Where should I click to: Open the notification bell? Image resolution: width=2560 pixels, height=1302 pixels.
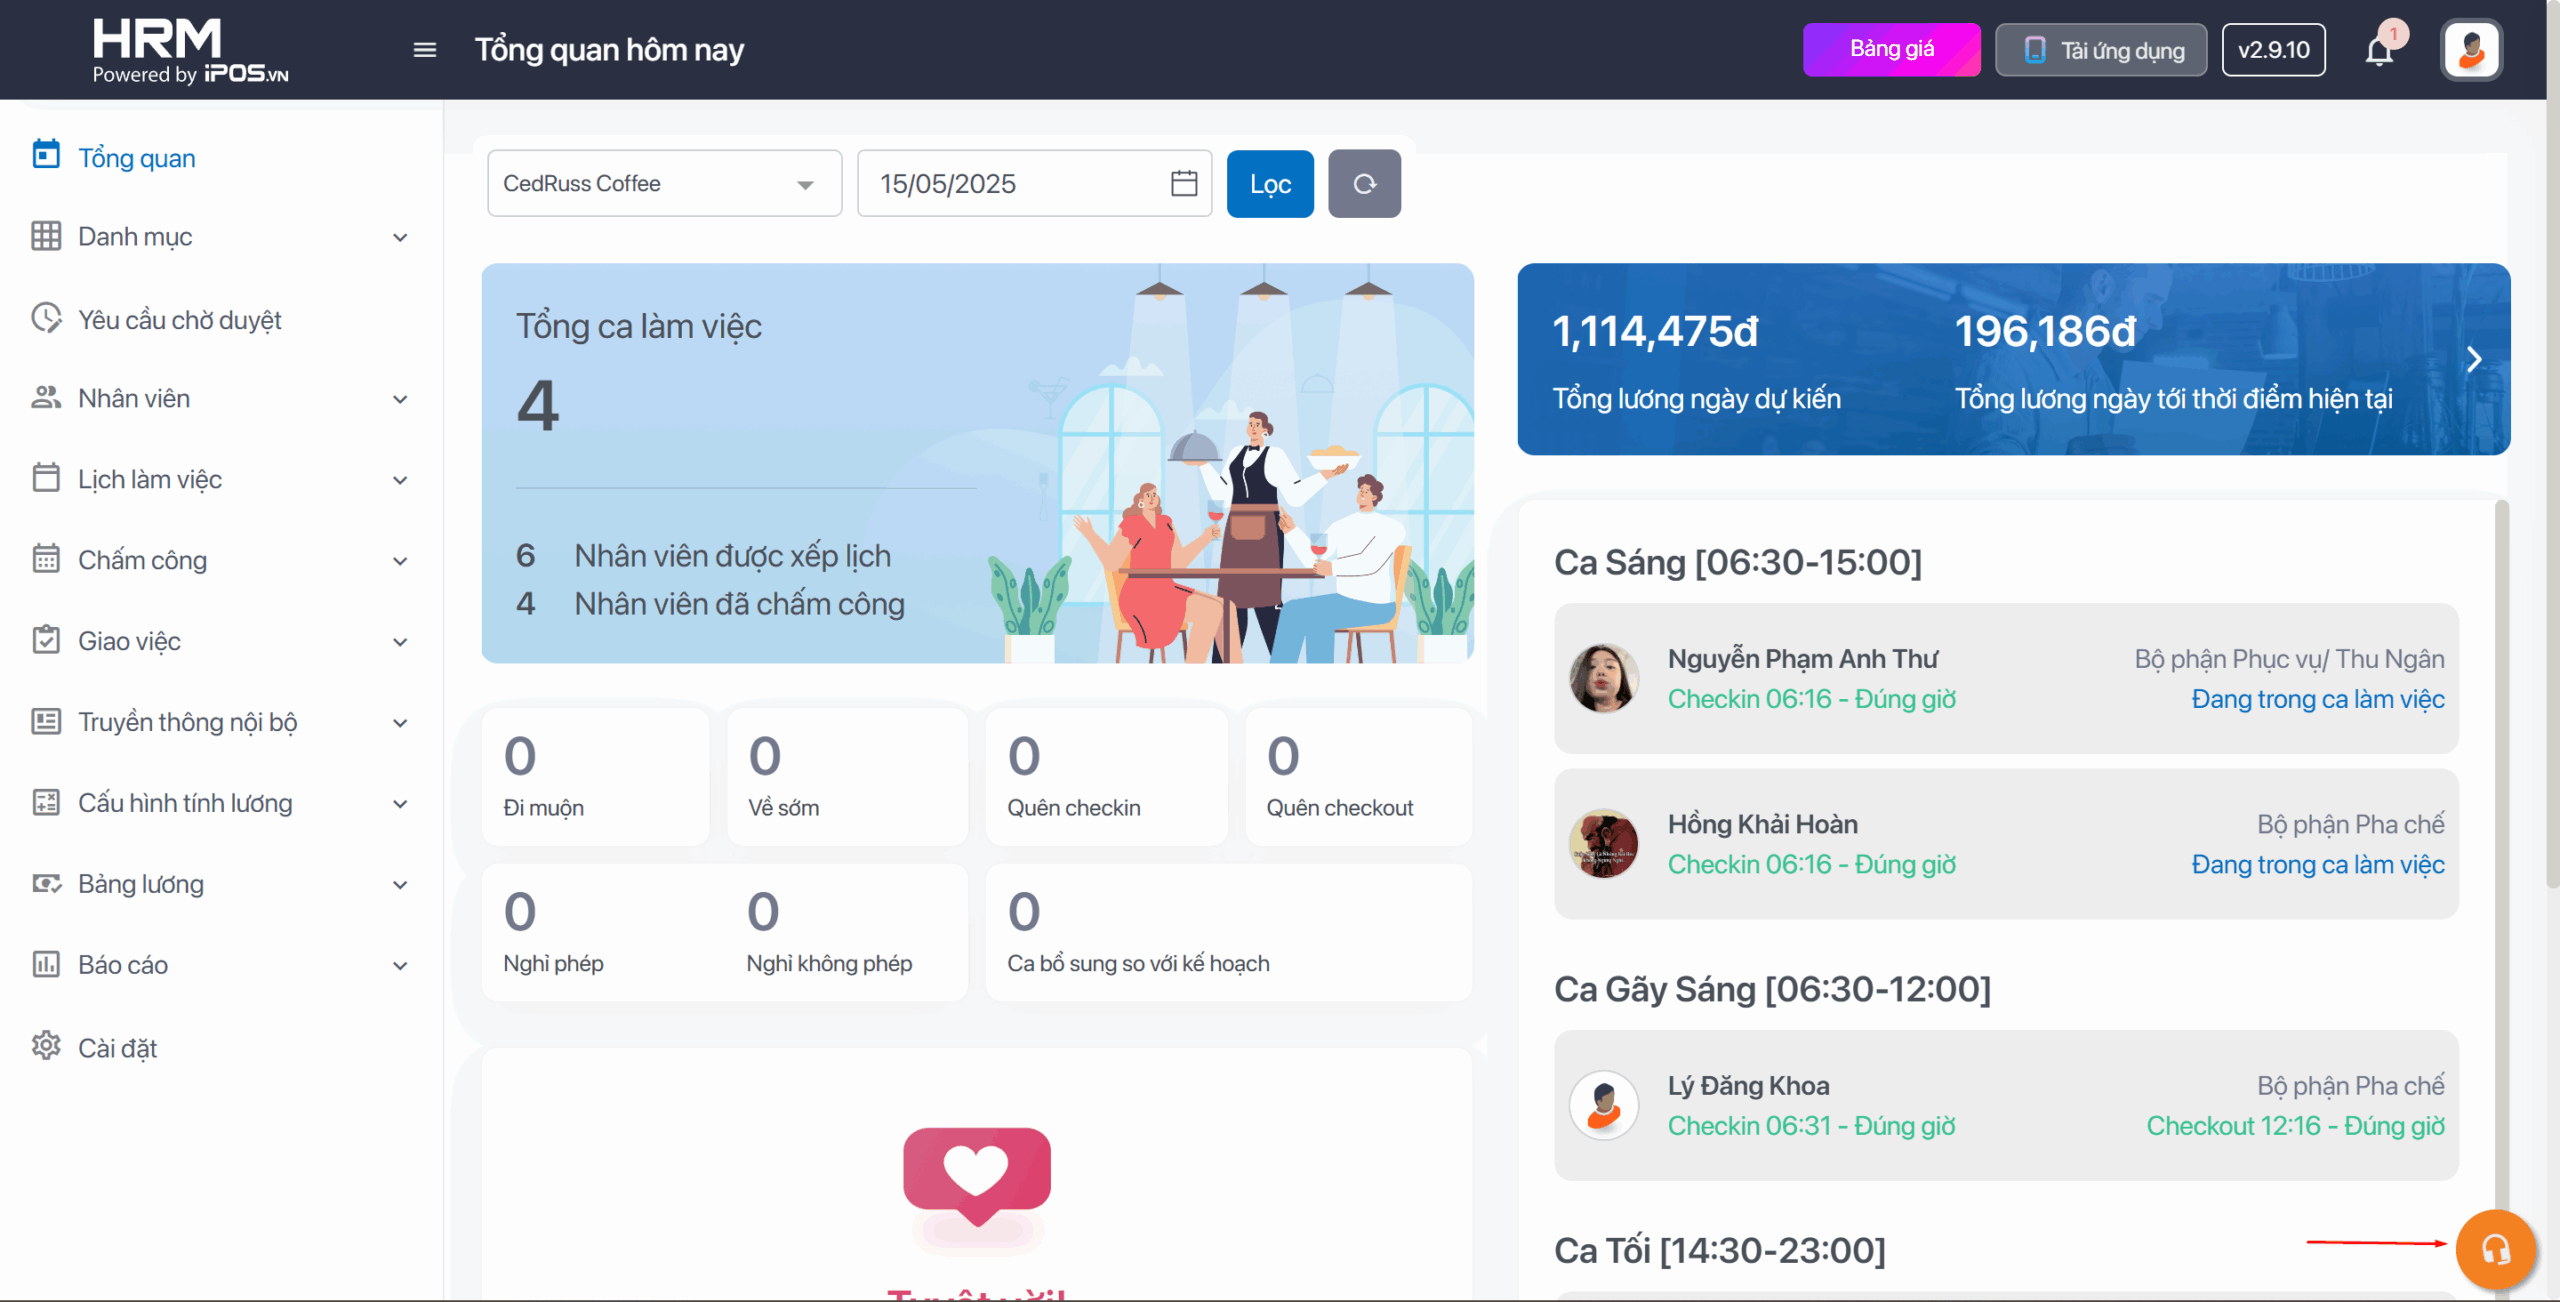[2379, 51]
